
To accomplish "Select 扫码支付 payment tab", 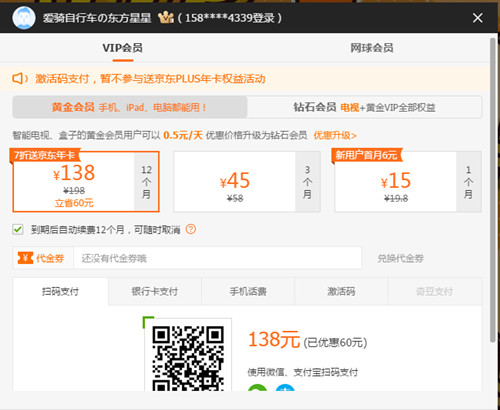I will point(60,291).
